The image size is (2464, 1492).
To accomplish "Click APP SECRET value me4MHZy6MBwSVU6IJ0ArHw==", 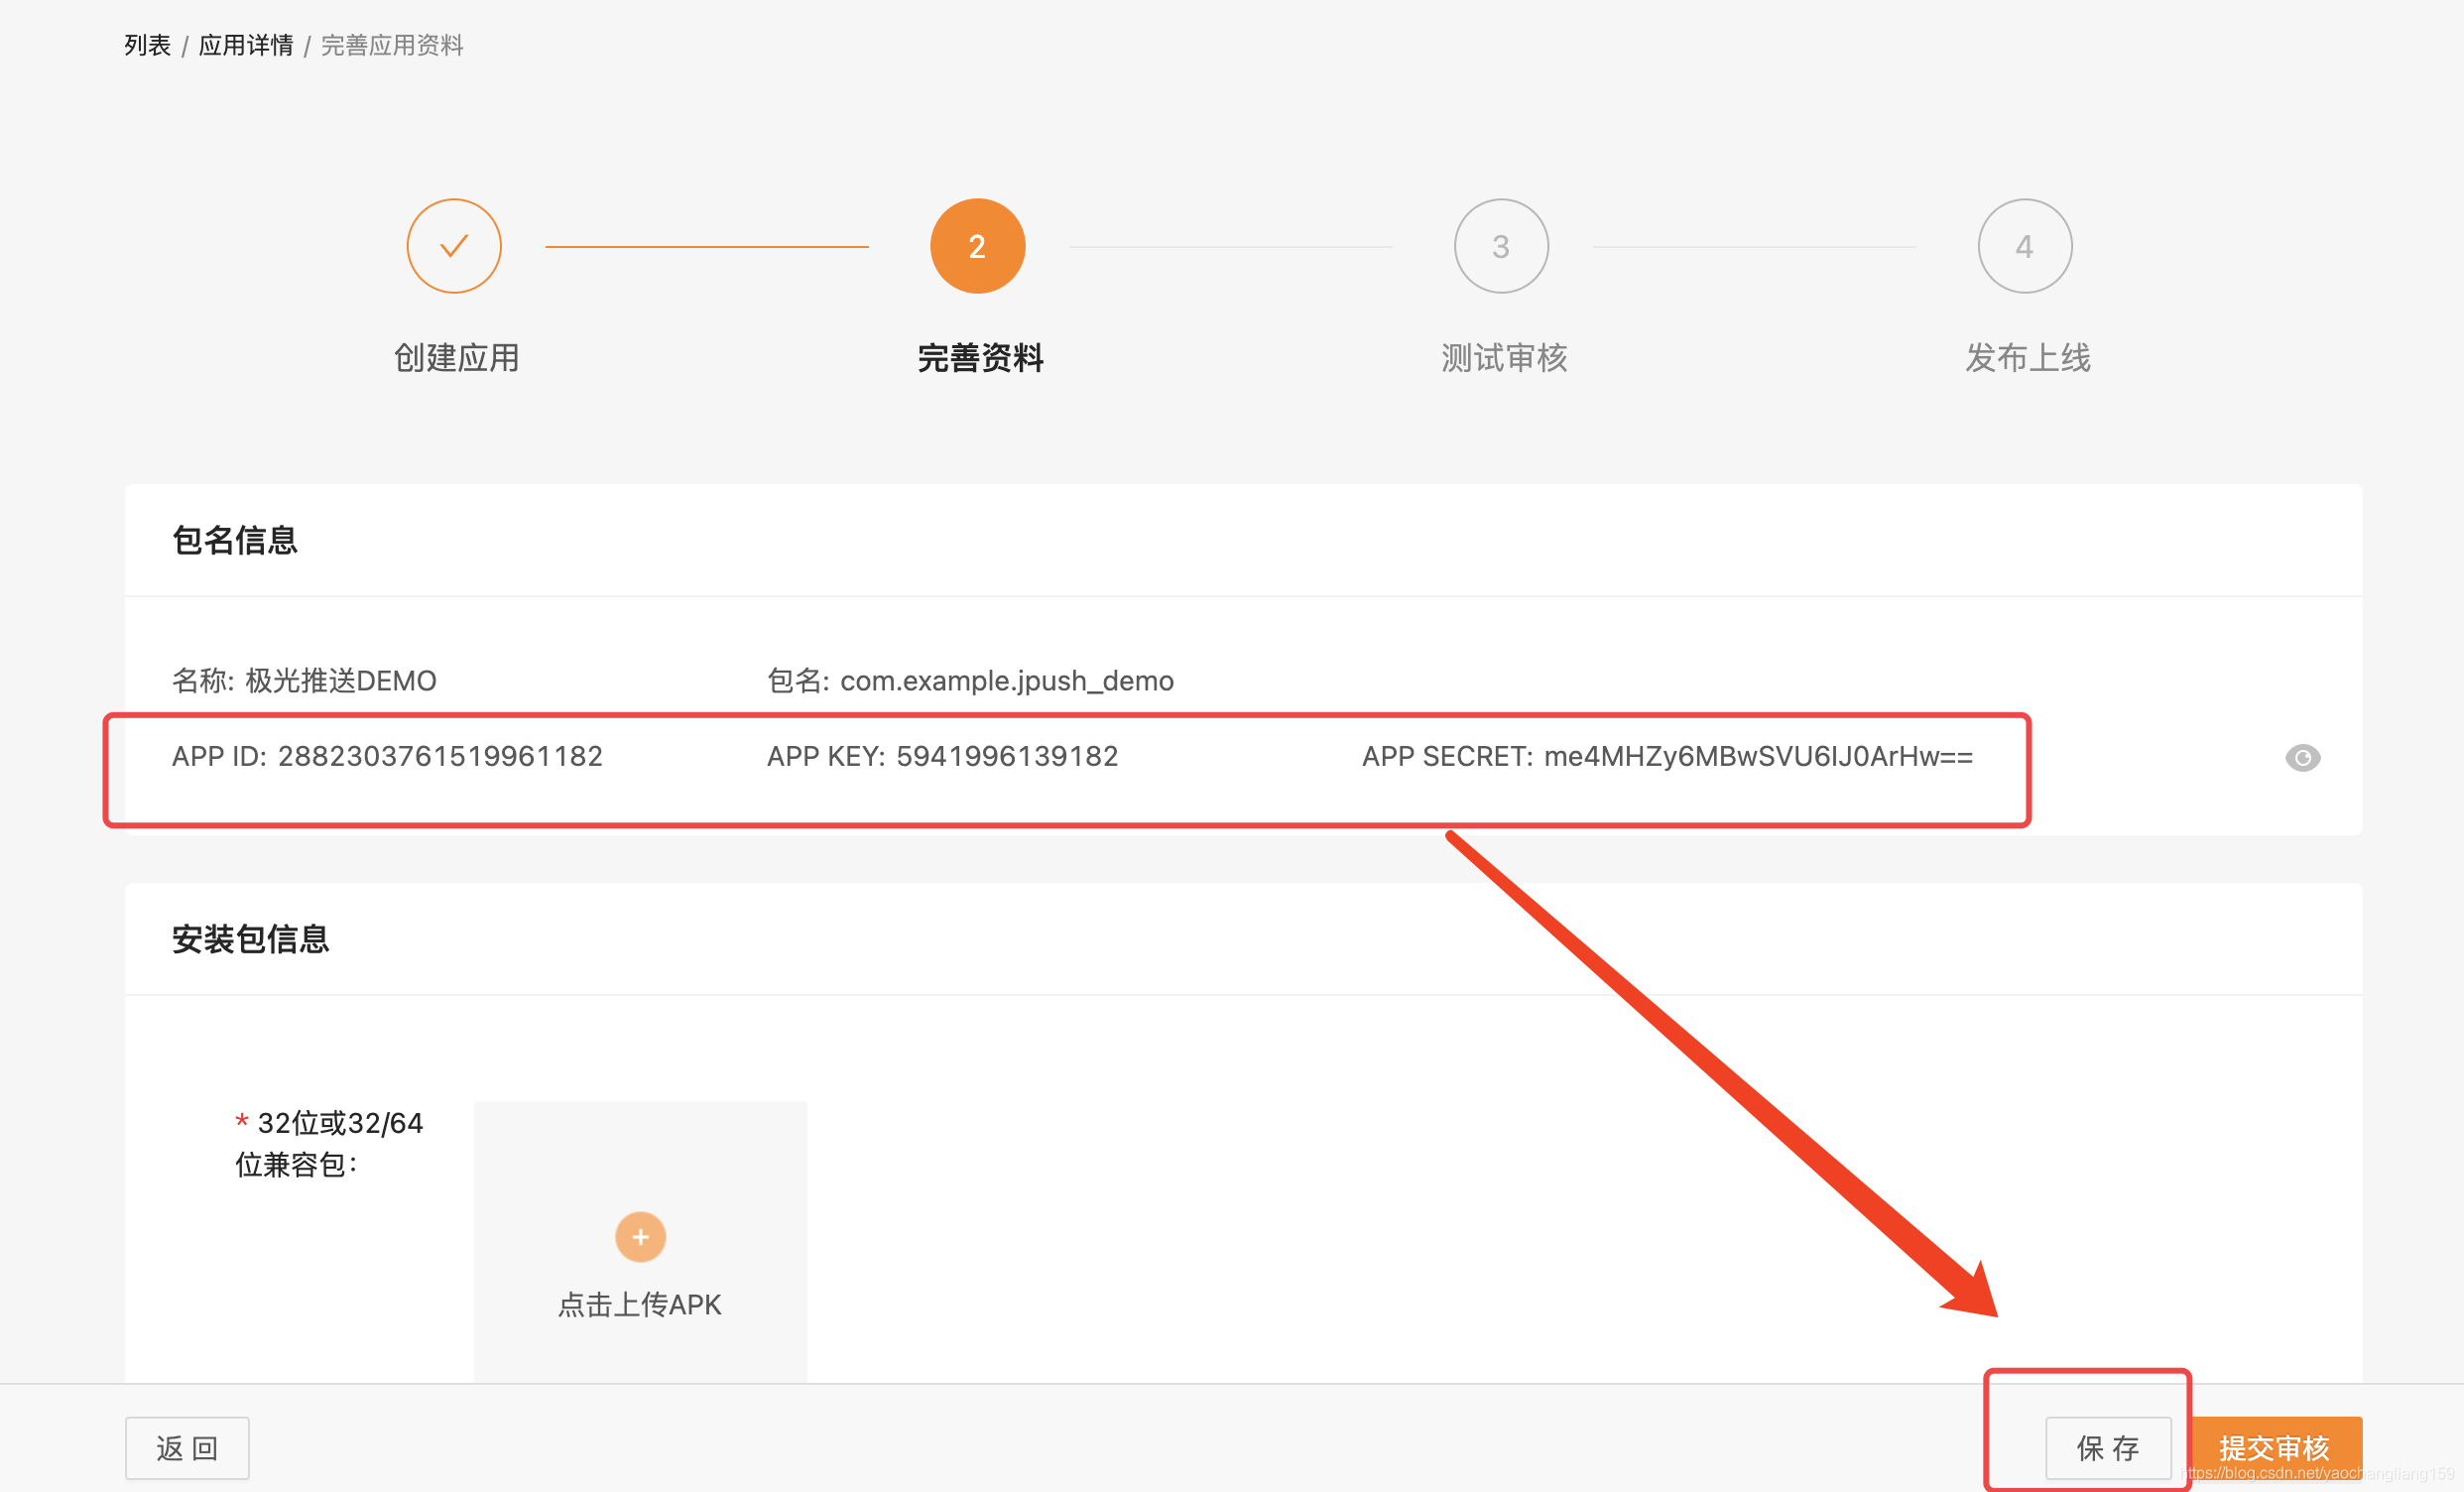I will pos(1758,757).
